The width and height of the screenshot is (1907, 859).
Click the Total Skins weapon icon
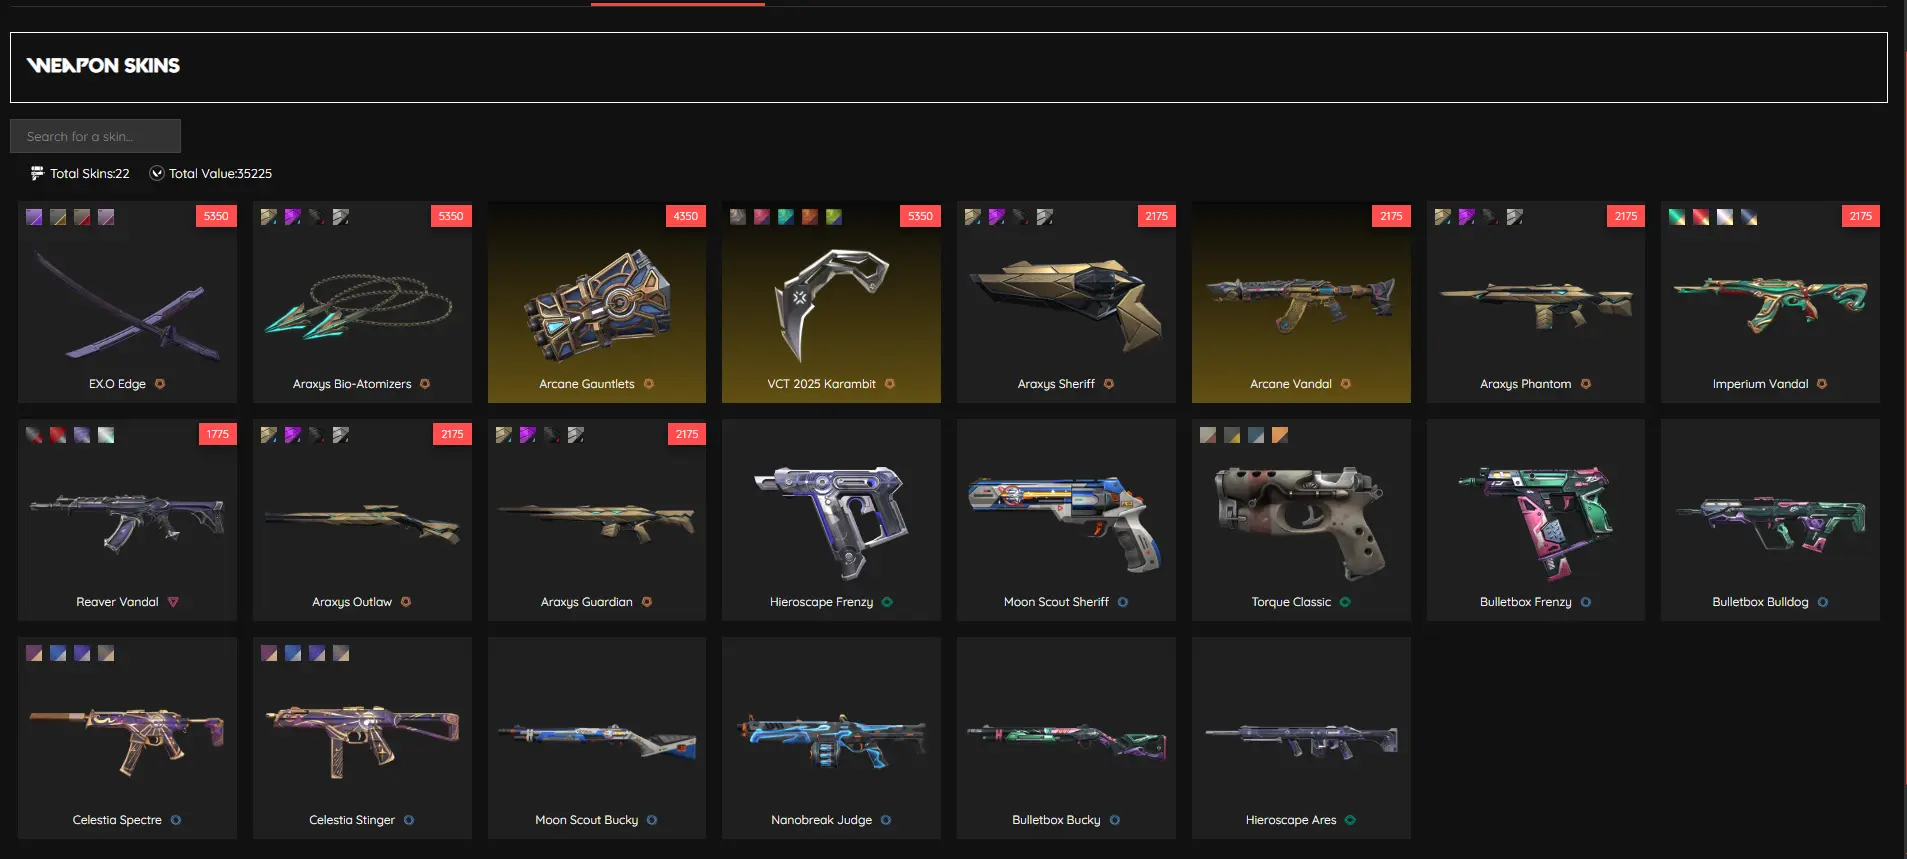[37, 173]
